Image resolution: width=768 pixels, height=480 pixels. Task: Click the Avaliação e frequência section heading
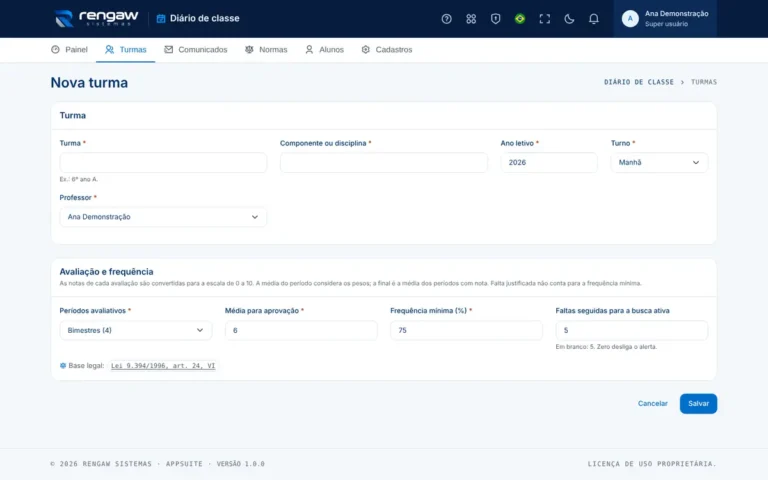[x=106, y=271]
